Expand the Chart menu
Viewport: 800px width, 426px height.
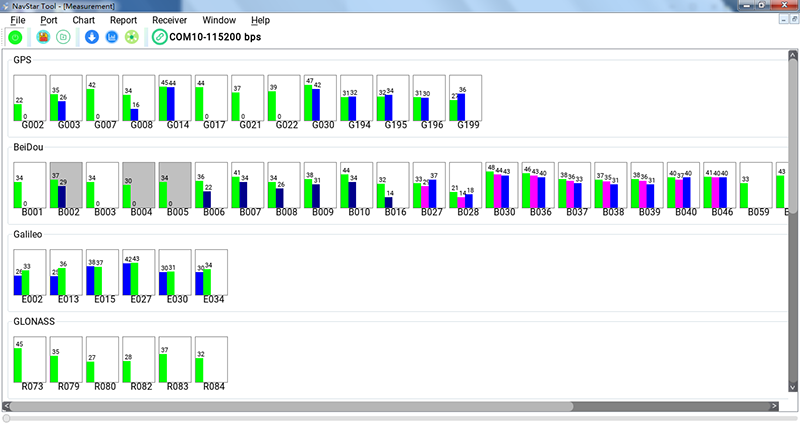83,20
